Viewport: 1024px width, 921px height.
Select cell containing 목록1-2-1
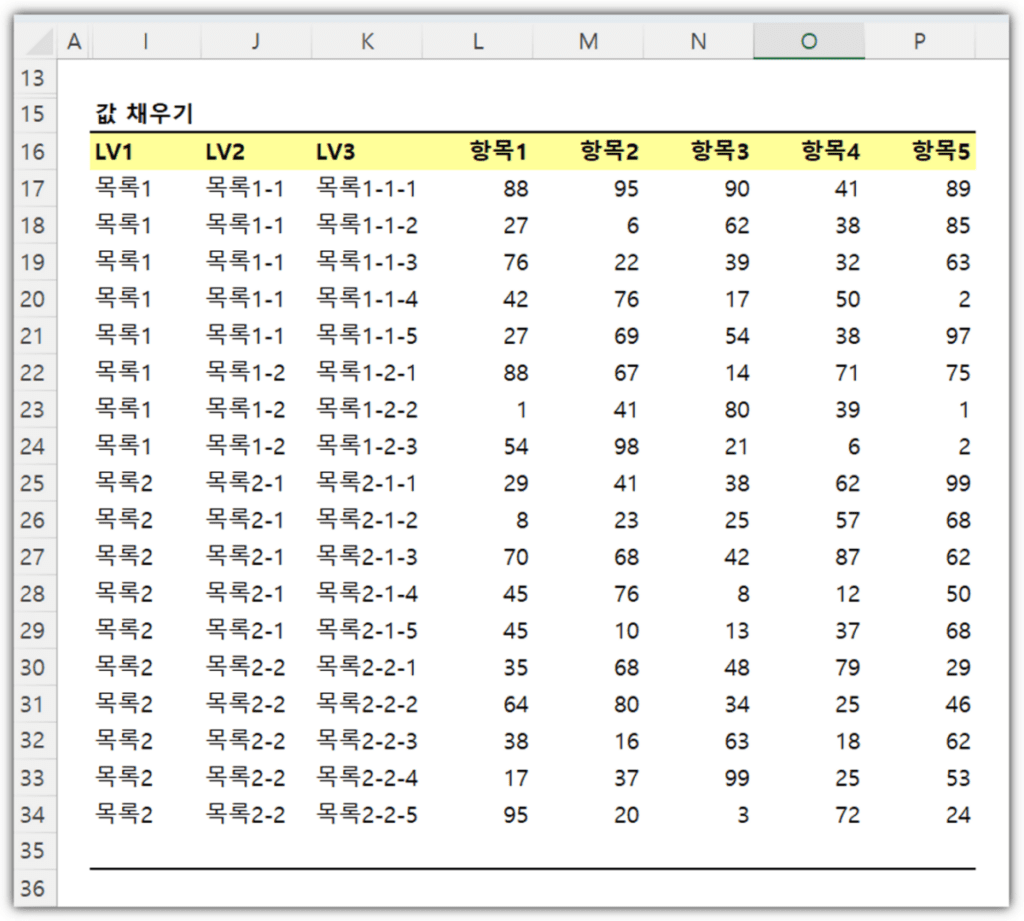(x=367, y=373)
